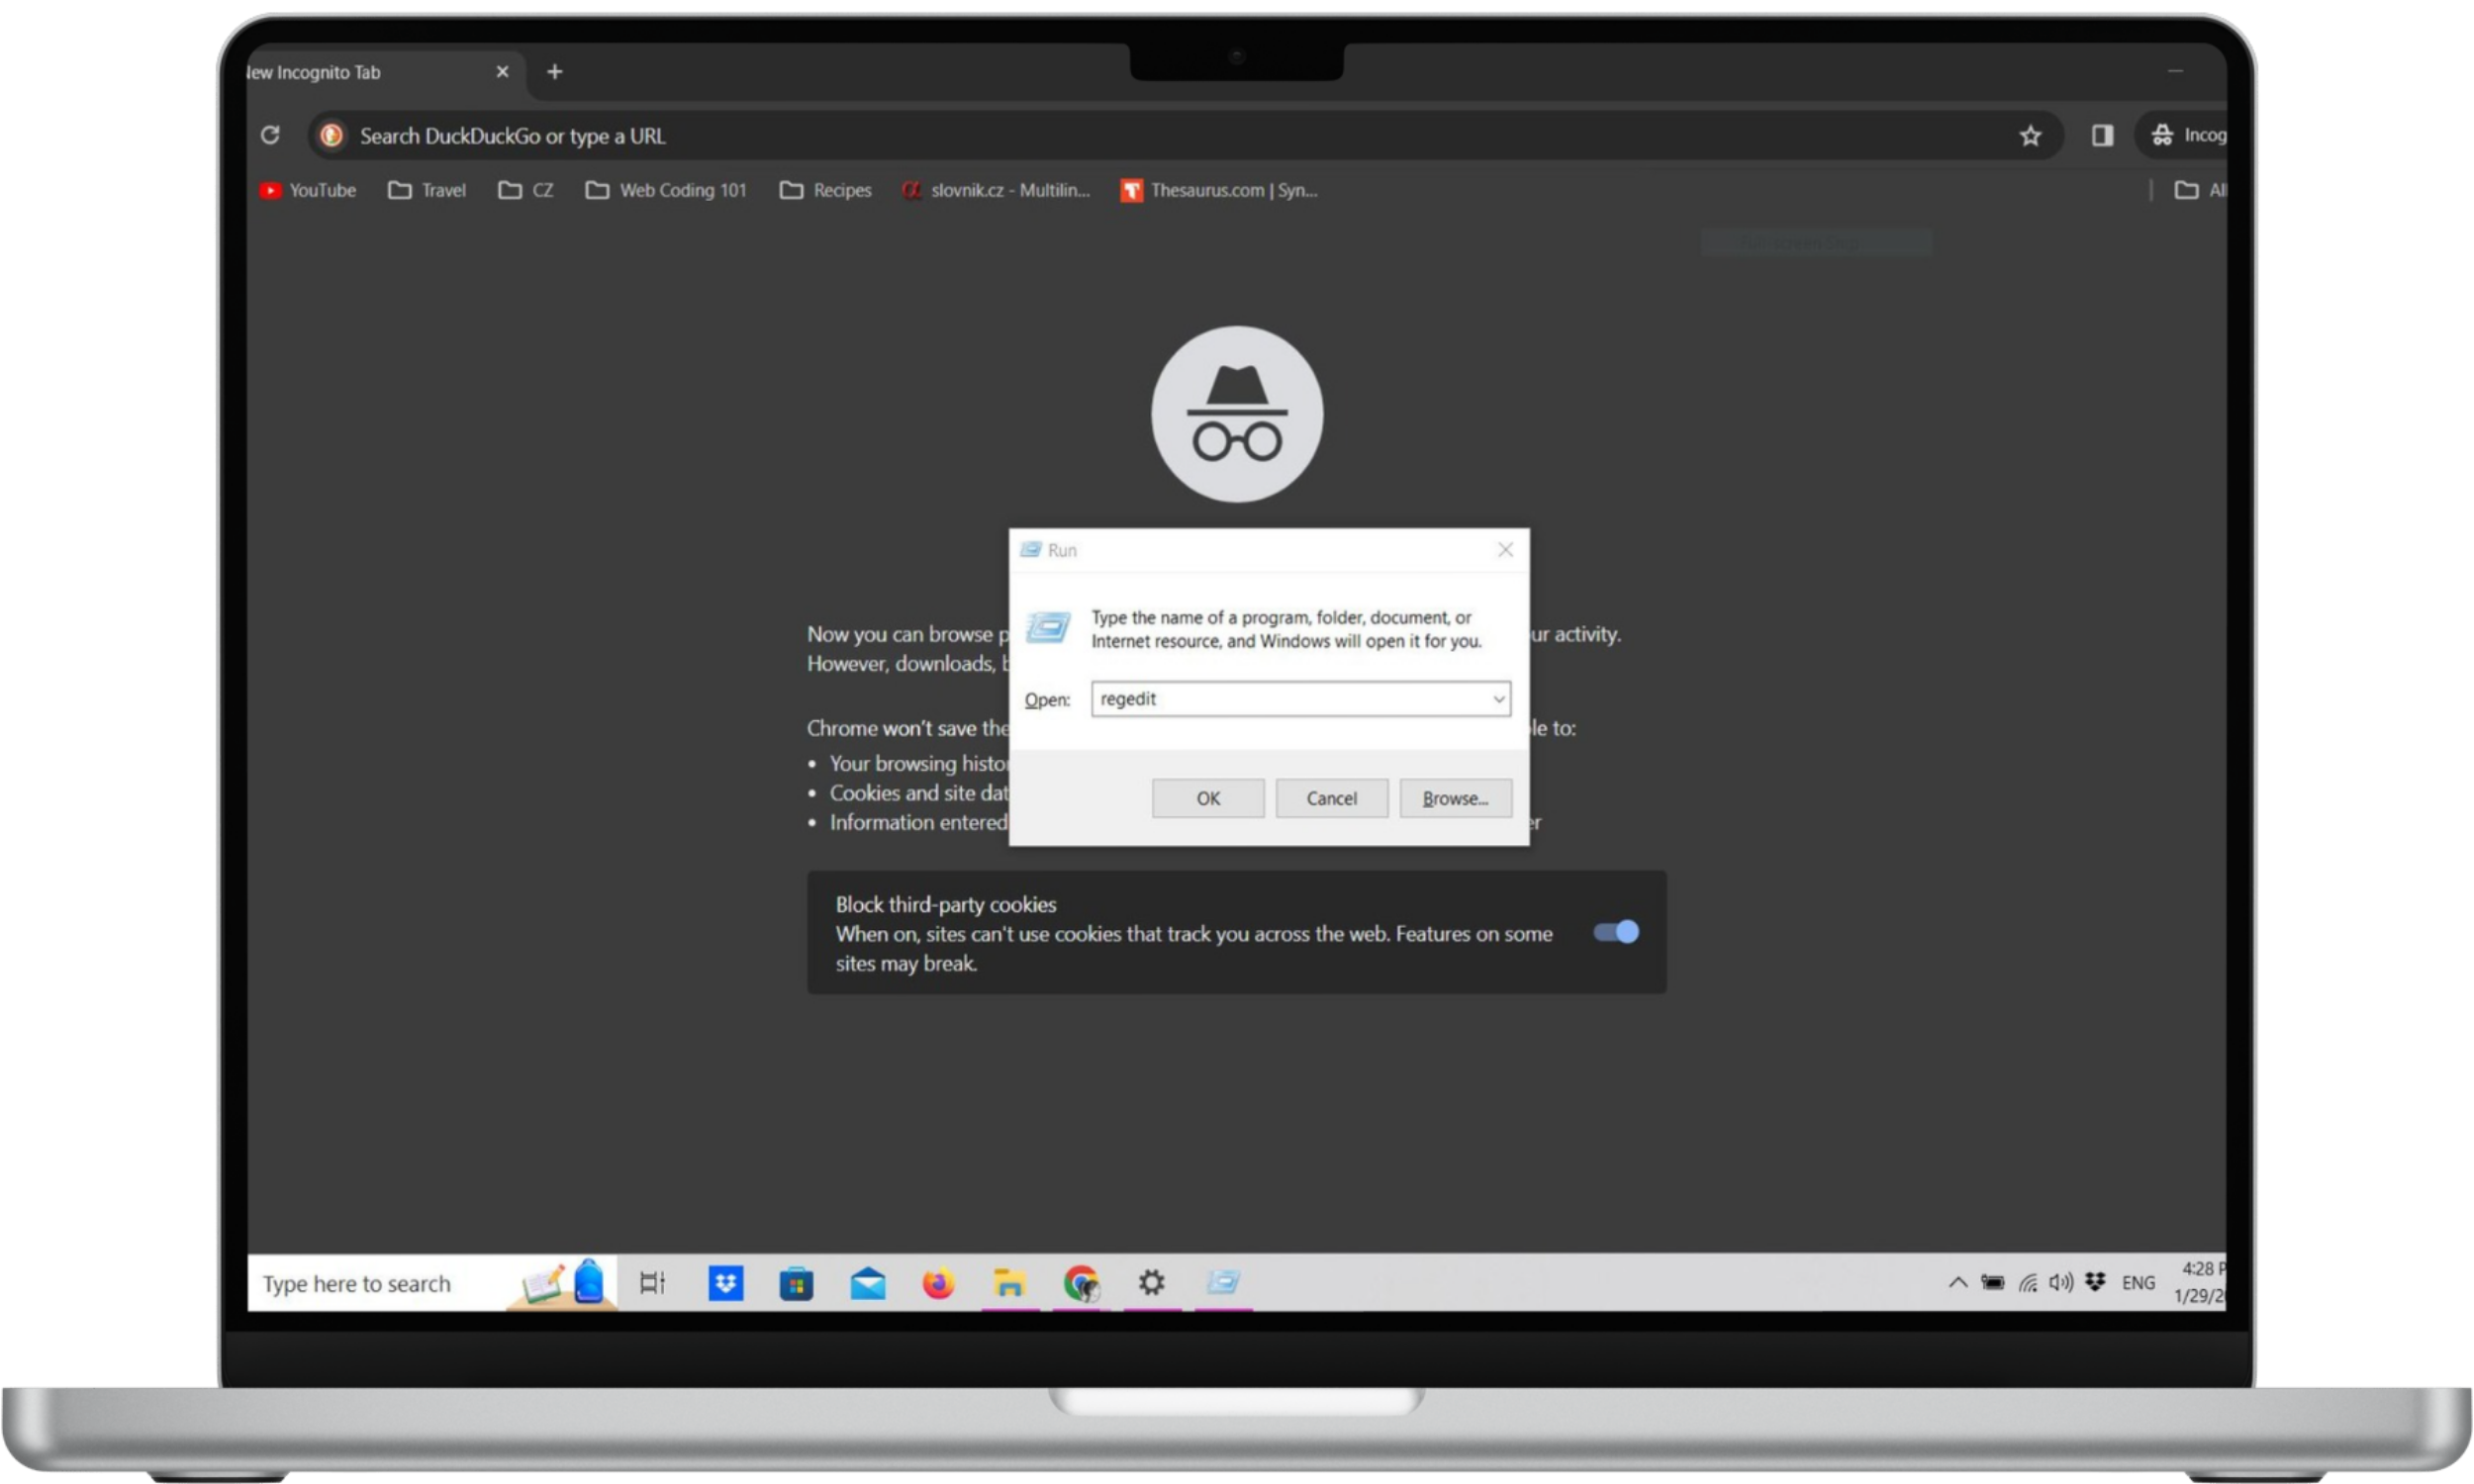Open Settings gear in the taskbar
This screenshot has height=1484, width=2474.
[x=1151, y=1282]
